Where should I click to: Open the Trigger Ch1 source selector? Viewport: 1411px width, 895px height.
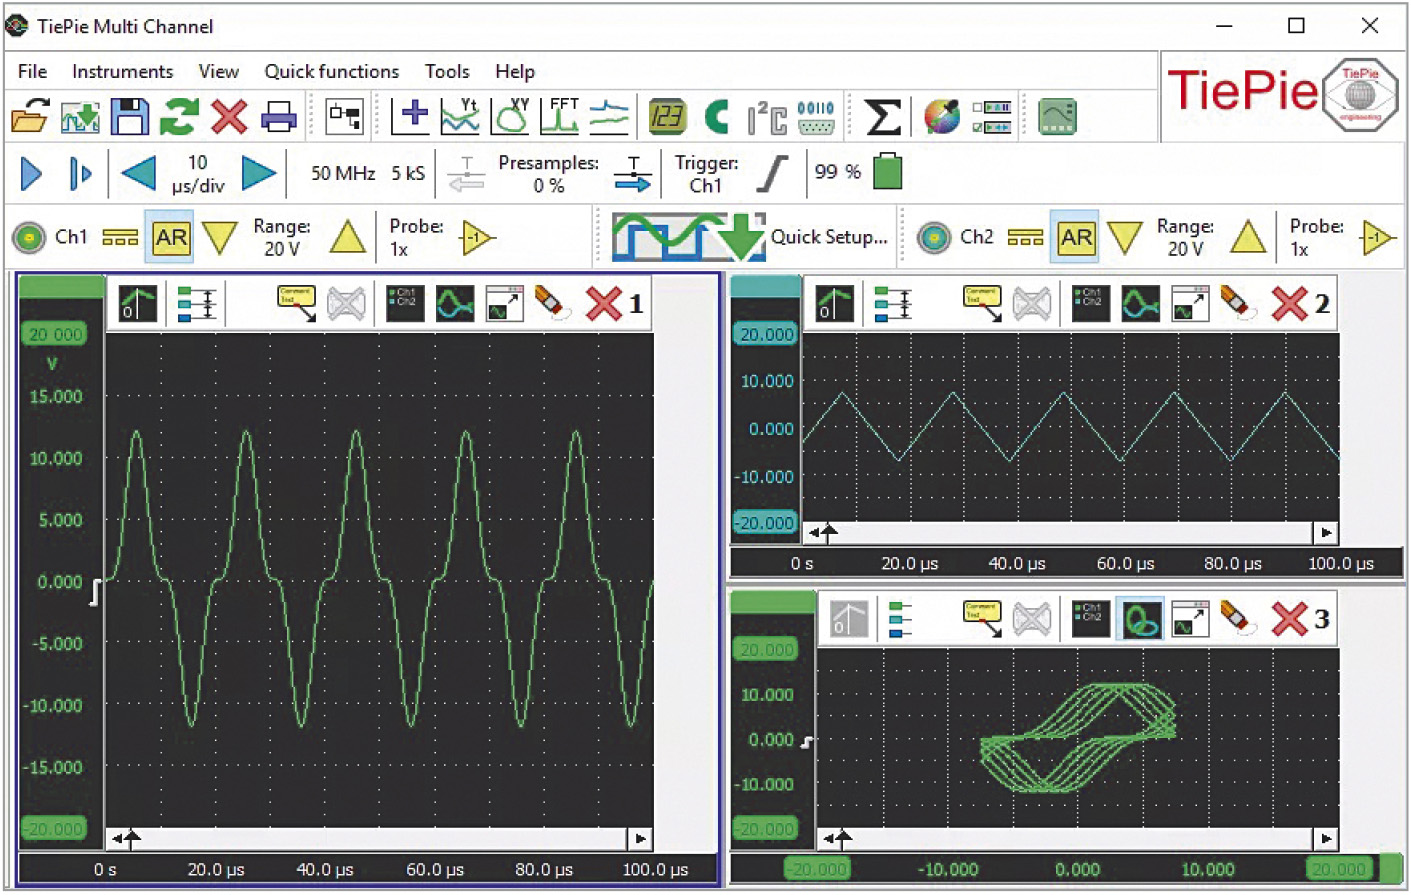(706, 174)
